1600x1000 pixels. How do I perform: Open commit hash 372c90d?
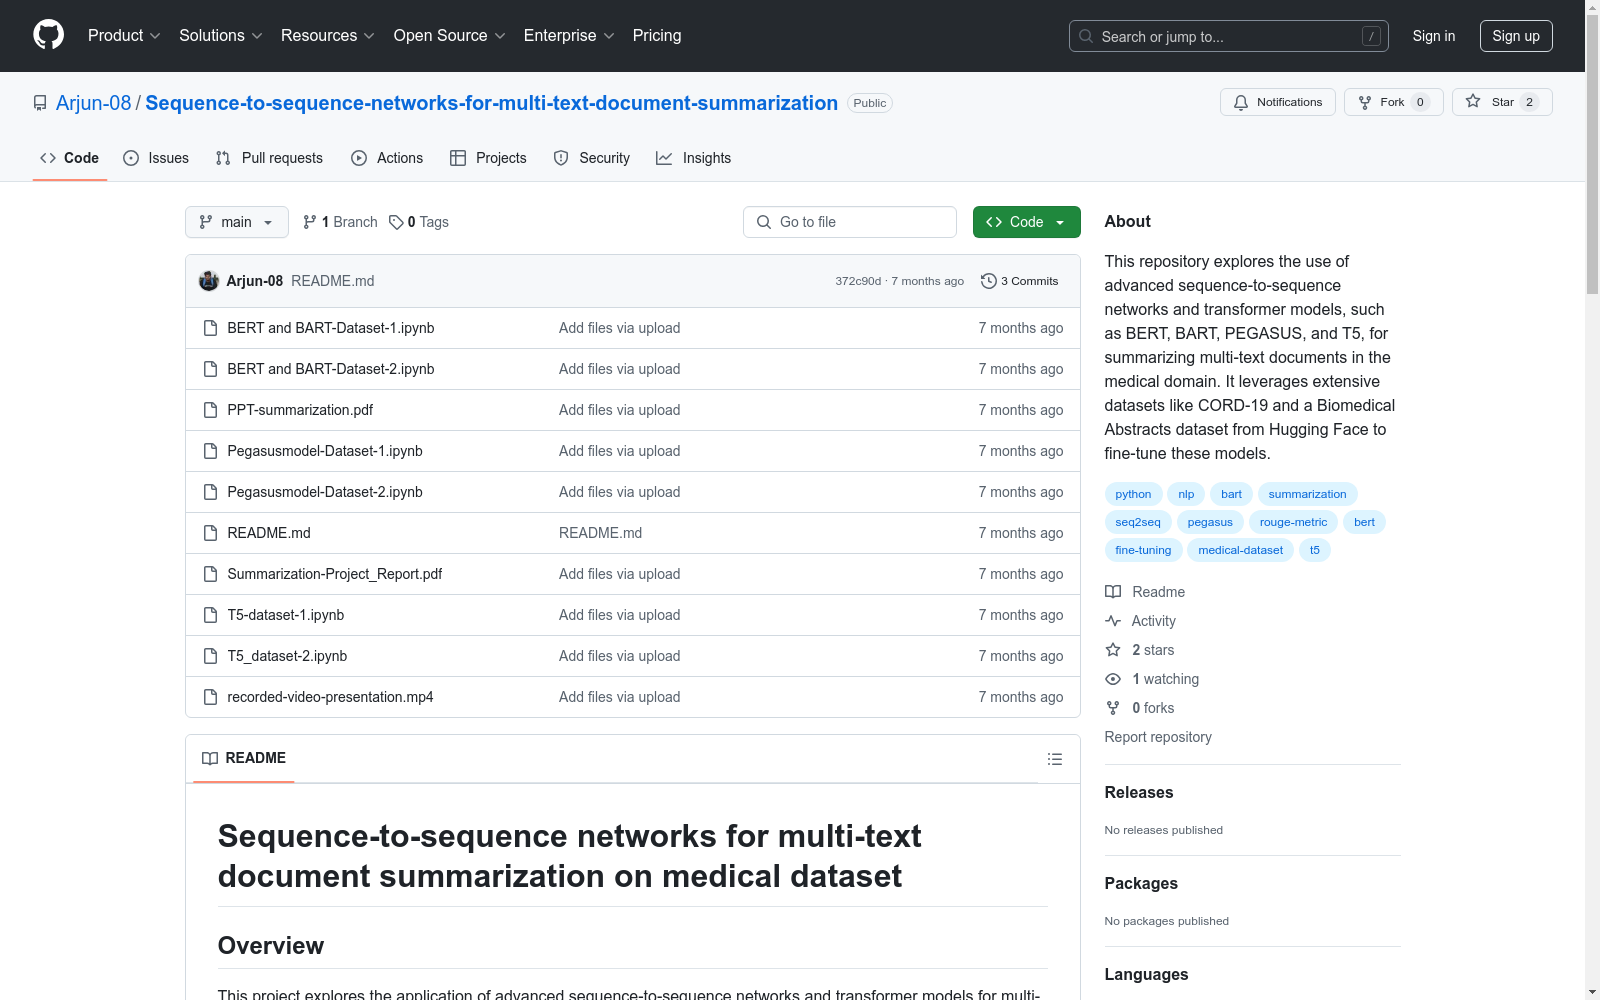point(858,281)
